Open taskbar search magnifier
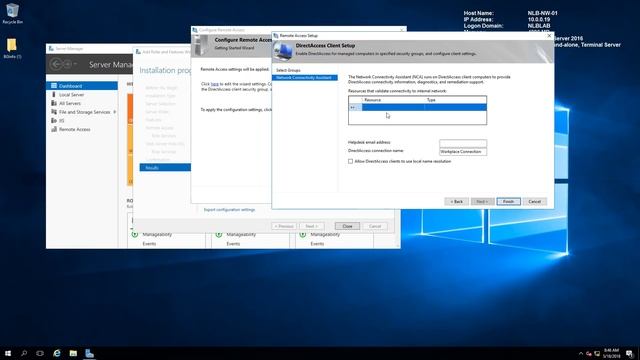The height and width of the screenshot is (360, 640). tap(24, 353)
